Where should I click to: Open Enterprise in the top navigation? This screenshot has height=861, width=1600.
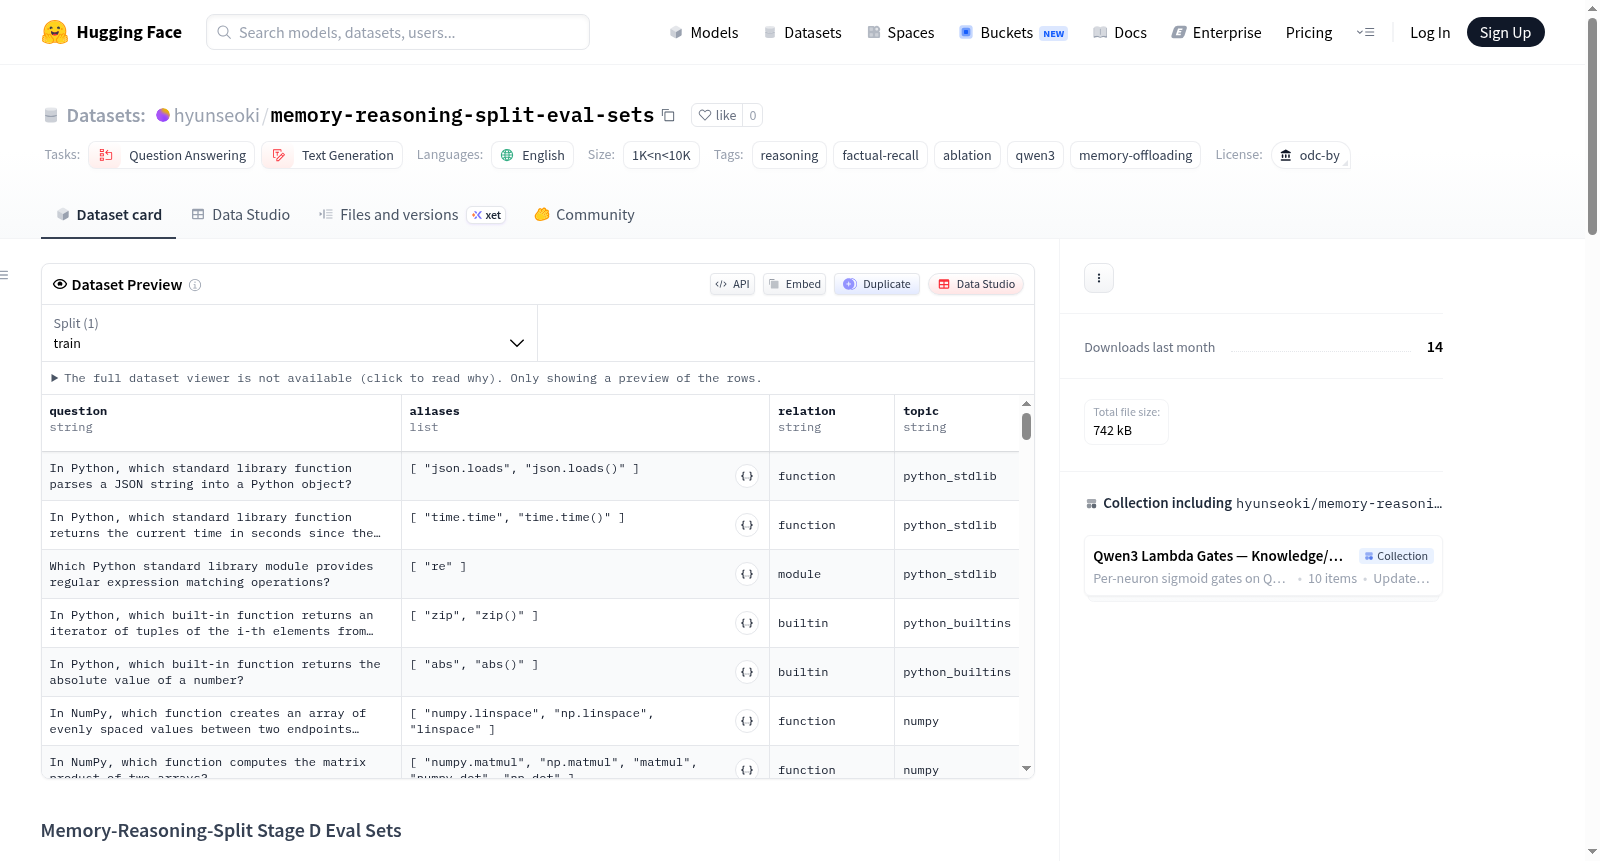[x=1216, y=33]
